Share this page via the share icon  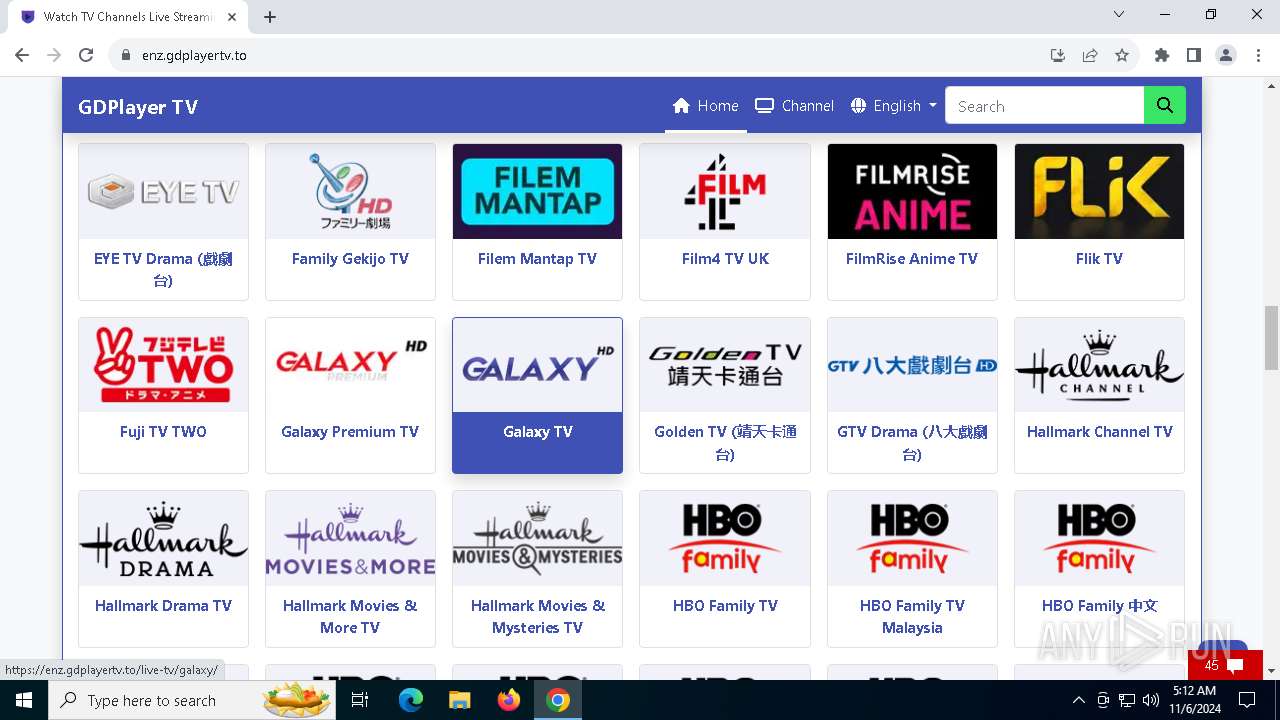pos(1090,55)
